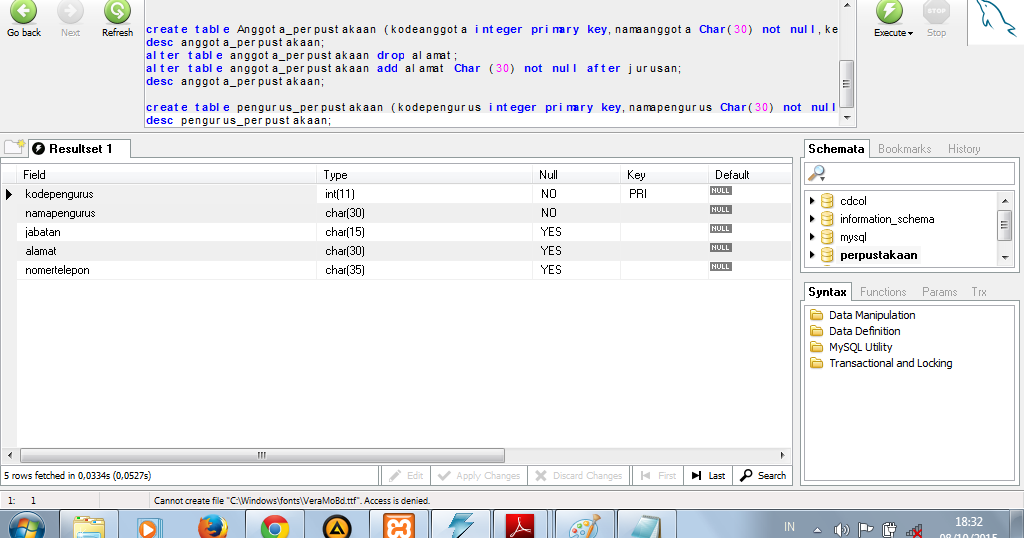Screen dimensions: 1024x538
Task: Click the Apply Changes button
Action: pyautogui.click(x=479, y=475)
